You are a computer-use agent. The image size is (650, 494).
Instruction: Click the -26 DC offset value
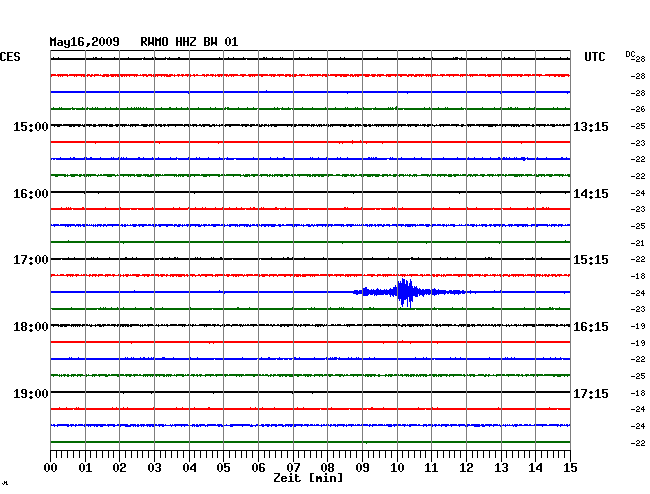pyautogui.click(x=638, y=109)
